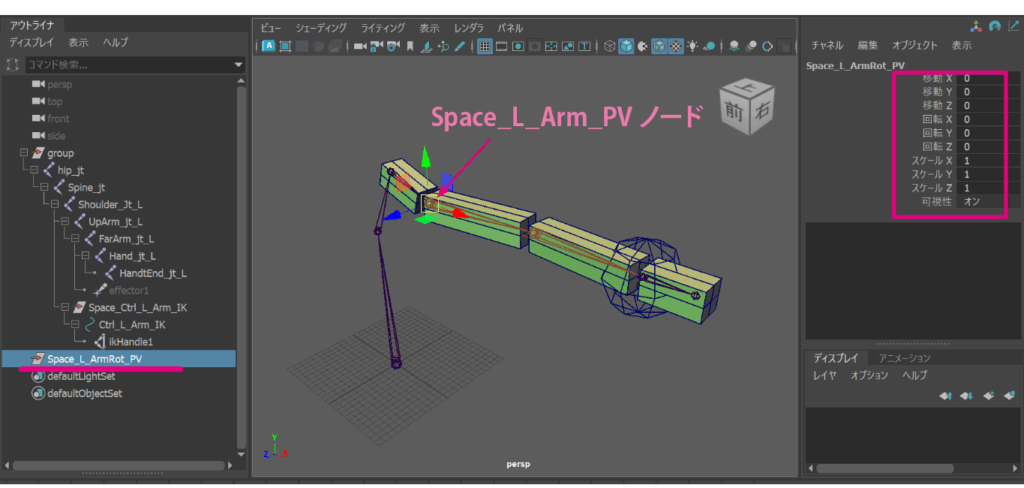Click the layer editor horizontal scrollbar

coord(885,467)
